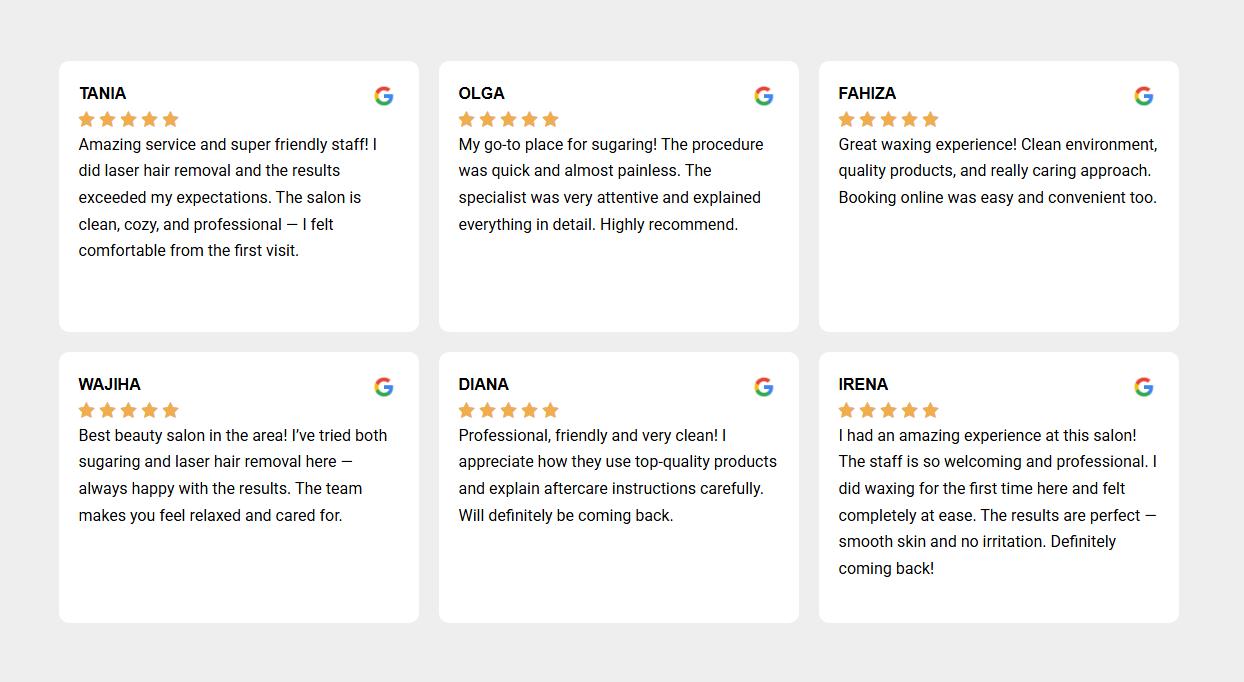Click the star rating under Olga's name
Screen dimensions: 1244x682
point(508,120)
